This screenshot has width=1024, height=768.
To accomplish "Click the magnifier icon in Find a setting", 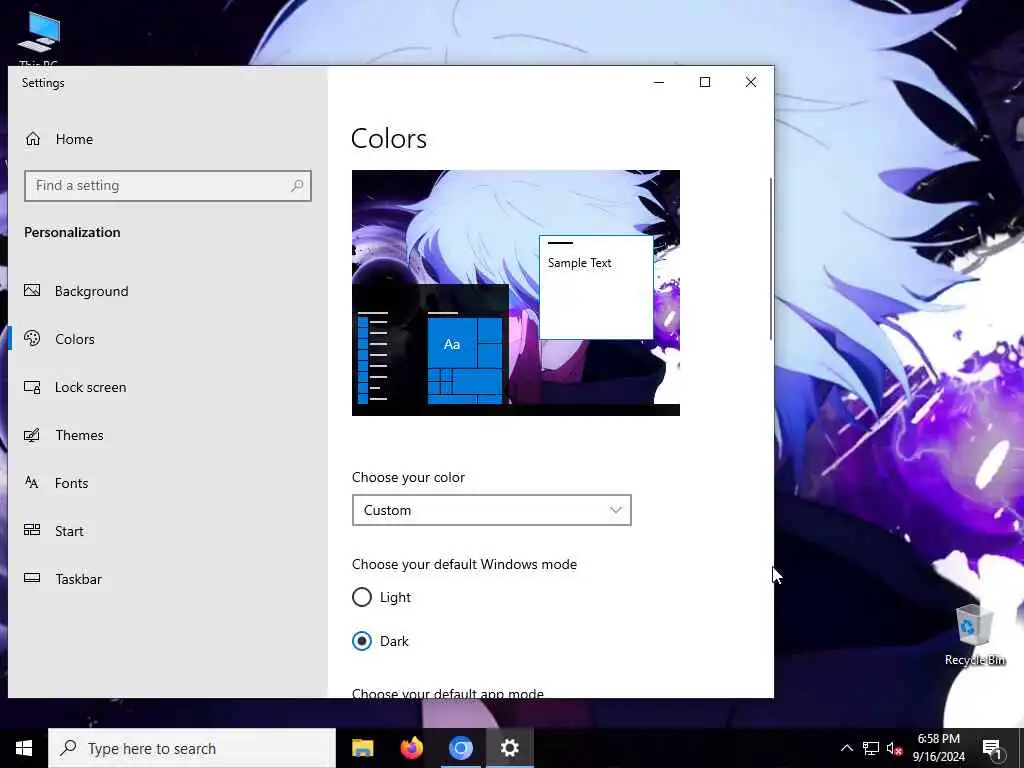I will point(297,185).
